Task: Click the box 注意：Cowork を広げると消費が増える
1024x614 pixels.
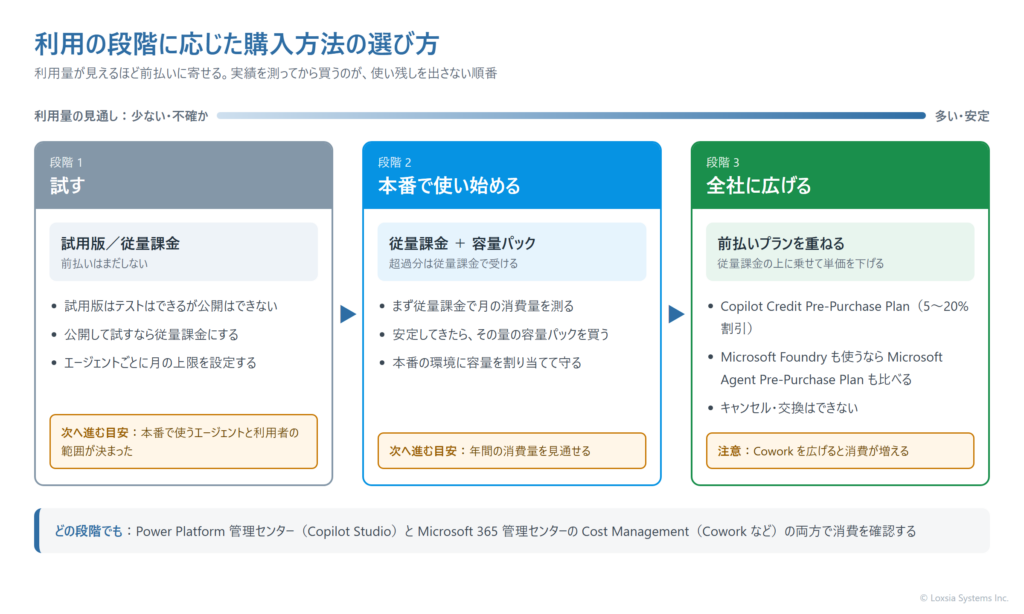Action: (840, 451)
